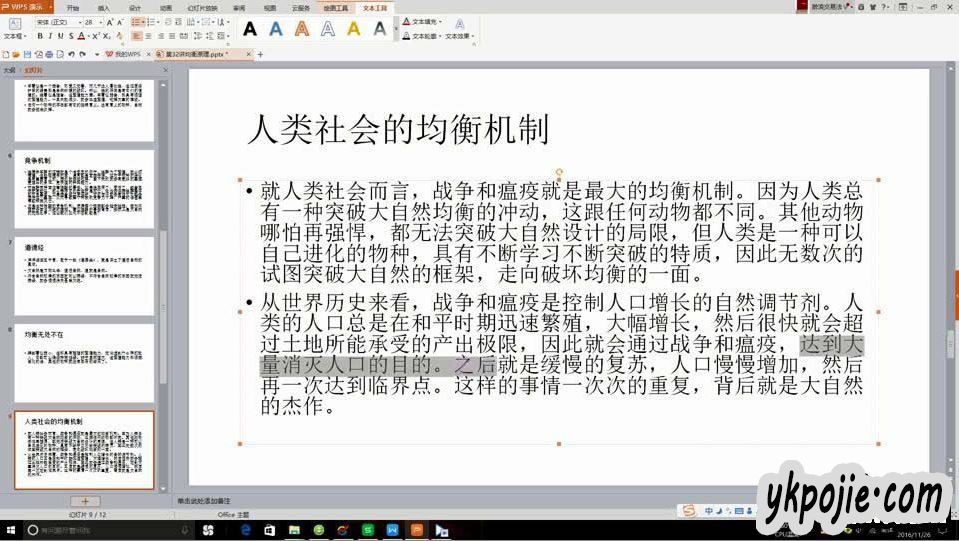Apply superscript formatting
This screenshot has height=541, width=959.
[99, 36]
